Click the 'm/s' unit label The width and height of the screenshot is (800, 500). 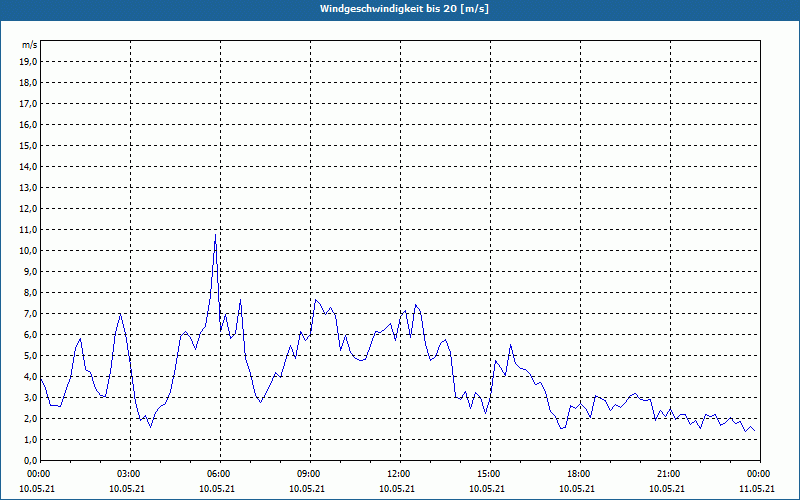[x=30, y=45]
